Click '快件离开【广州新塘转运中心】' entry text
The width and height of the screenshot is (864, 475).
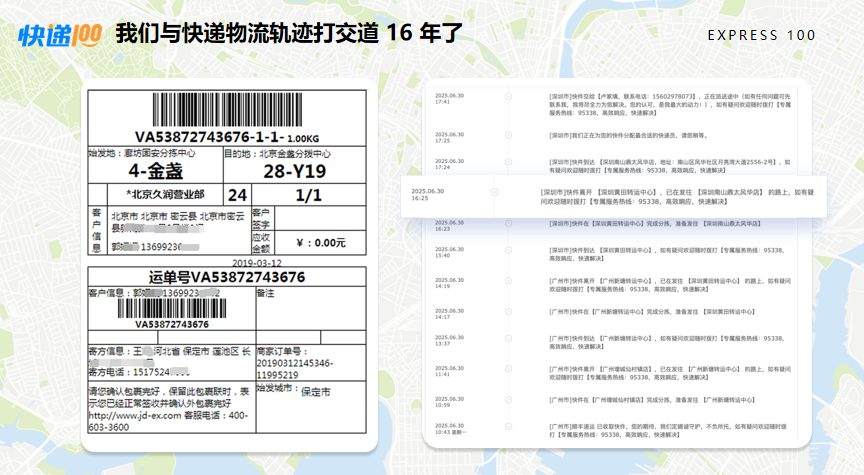tap(669, 285)
